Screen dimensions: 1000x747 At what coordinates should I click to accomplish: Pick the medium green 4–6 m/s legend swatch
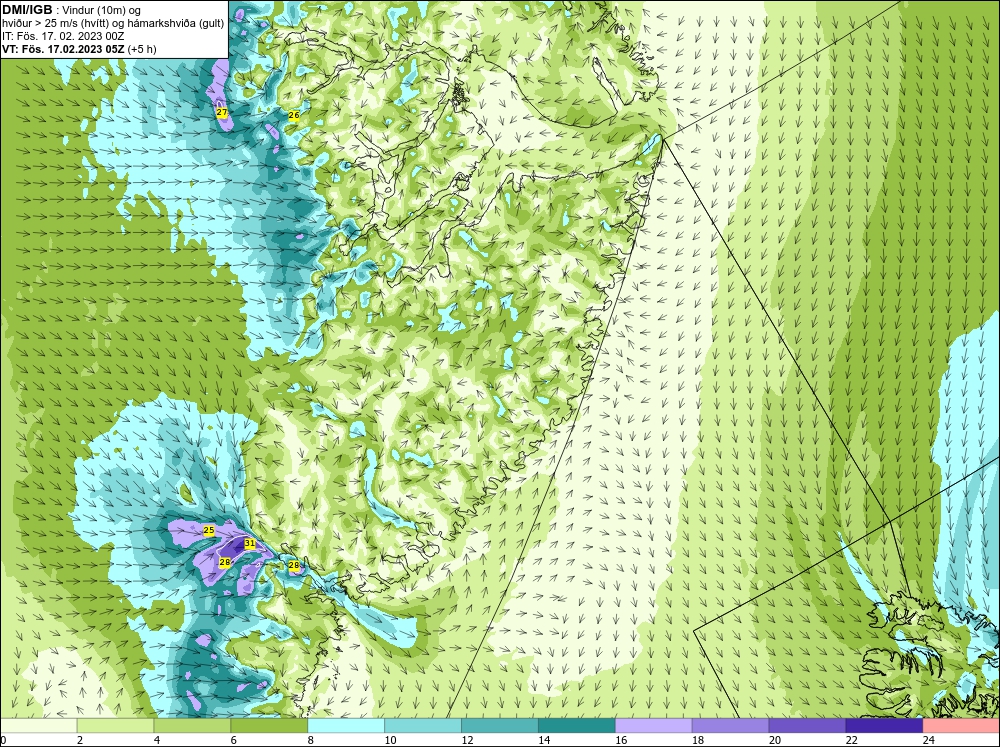coord(192,725)
